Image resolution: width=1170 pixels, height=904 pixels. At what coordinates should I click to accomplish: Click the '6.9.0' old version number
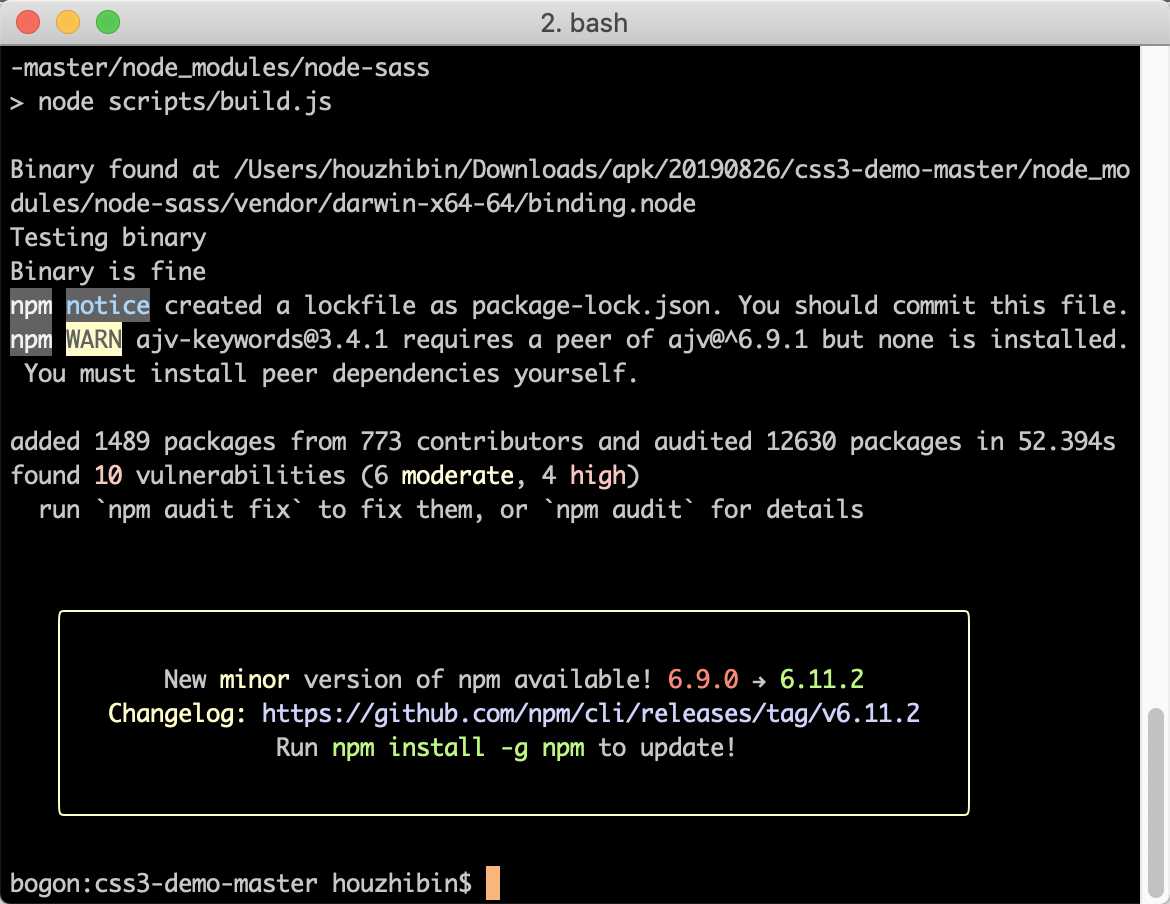pos(703,679)
